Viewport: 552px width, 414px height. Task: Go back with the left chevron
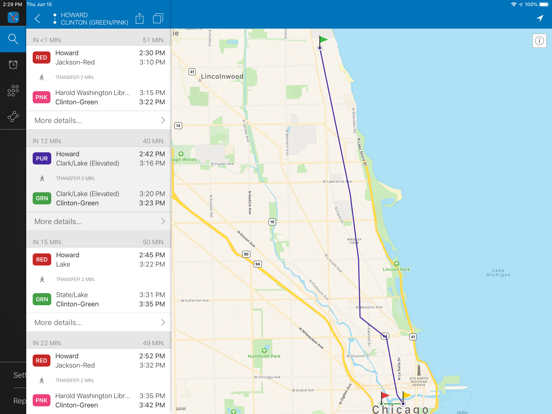(38, 18)
